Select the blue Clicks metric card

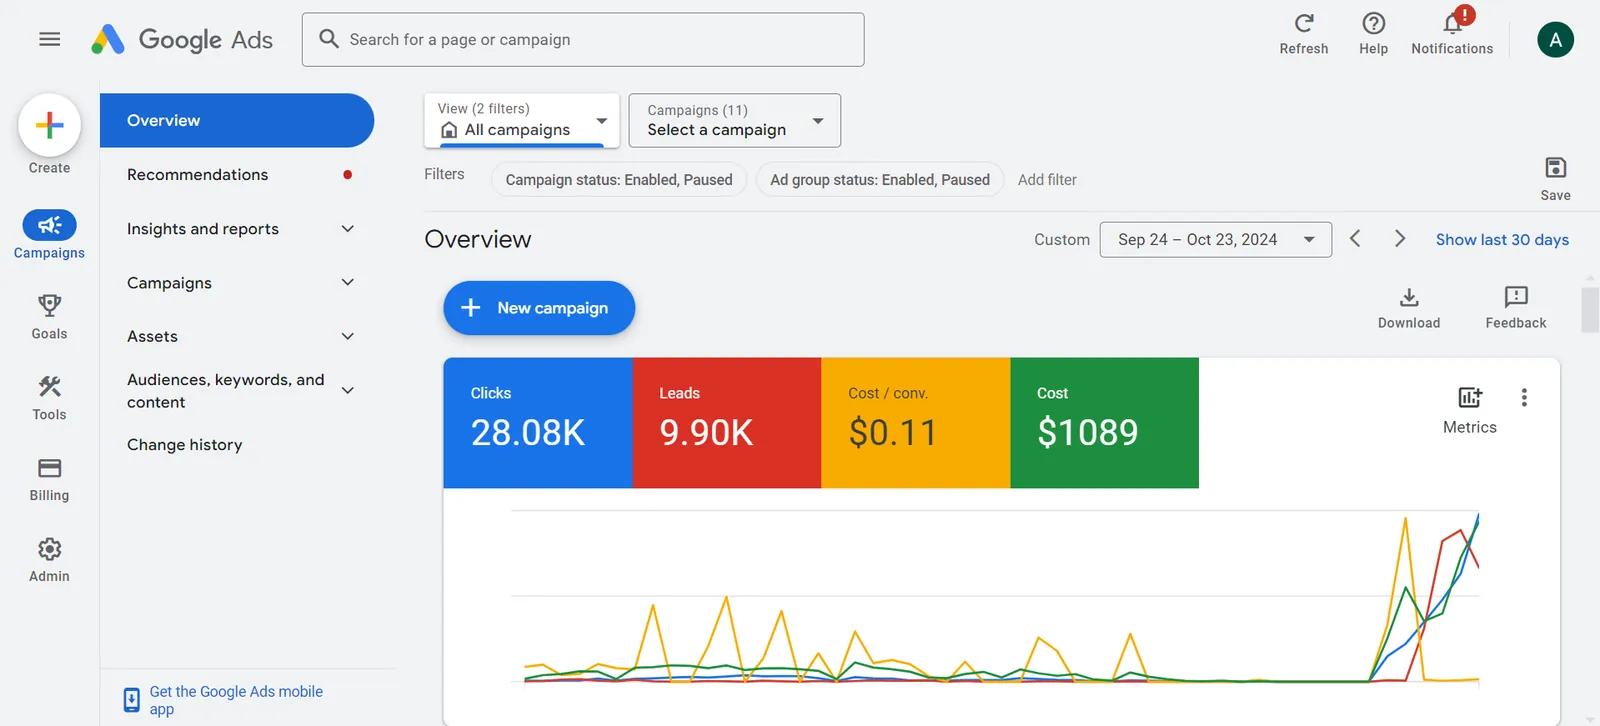tap(538, 423)
